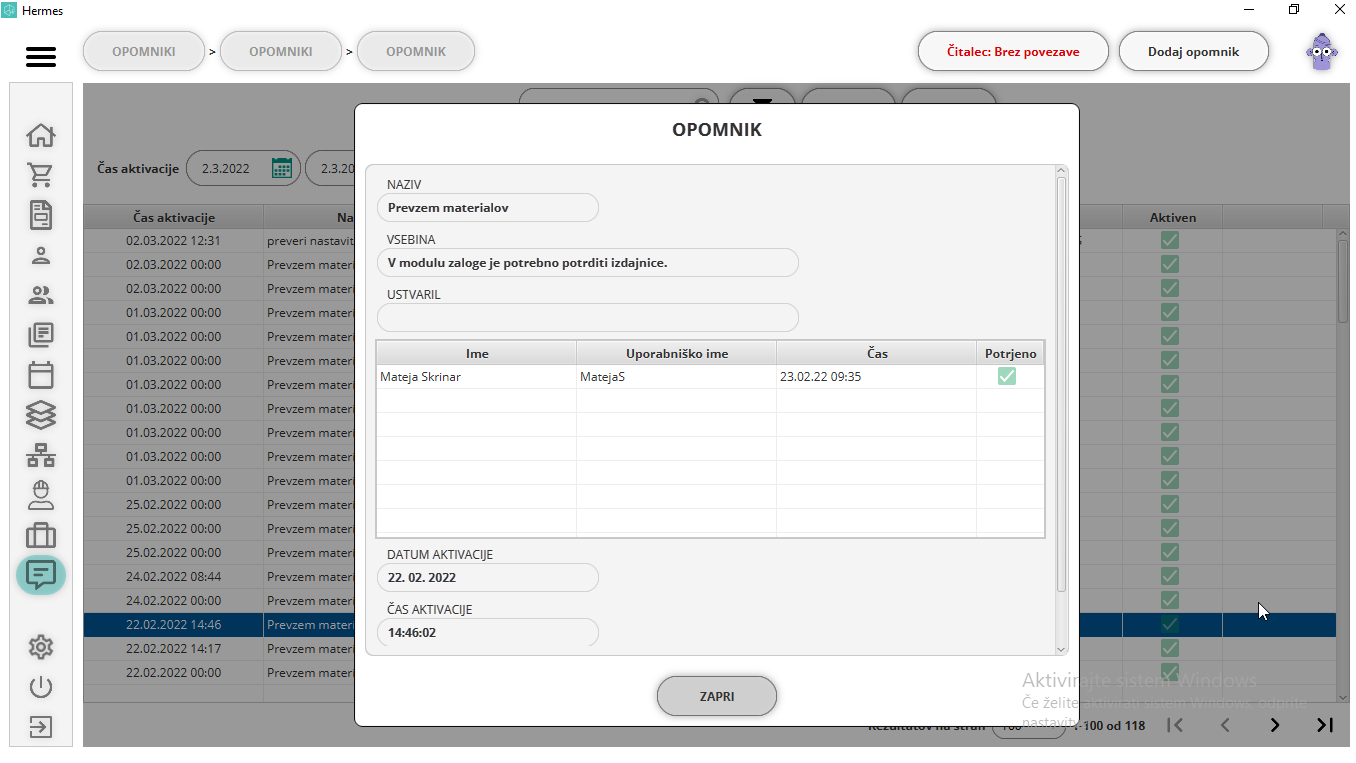Screen dimensions: 1356x763
Task: Go to Home via the house icon
Action: 41,135
